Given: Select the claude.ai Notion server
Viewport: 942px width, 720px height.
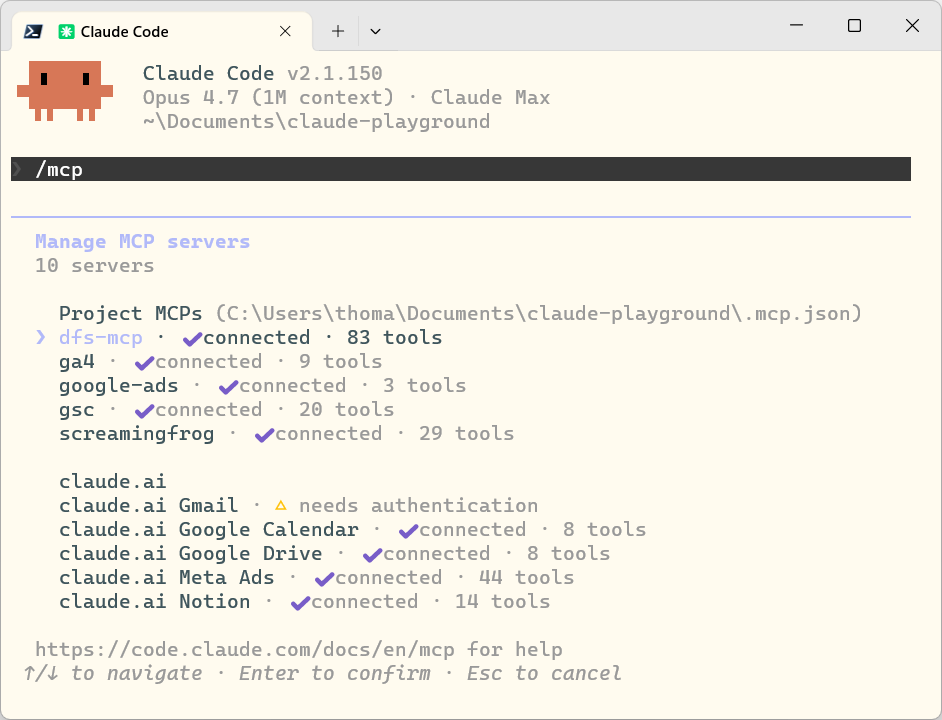Looking at the screenshot, I should pos(154,602).
